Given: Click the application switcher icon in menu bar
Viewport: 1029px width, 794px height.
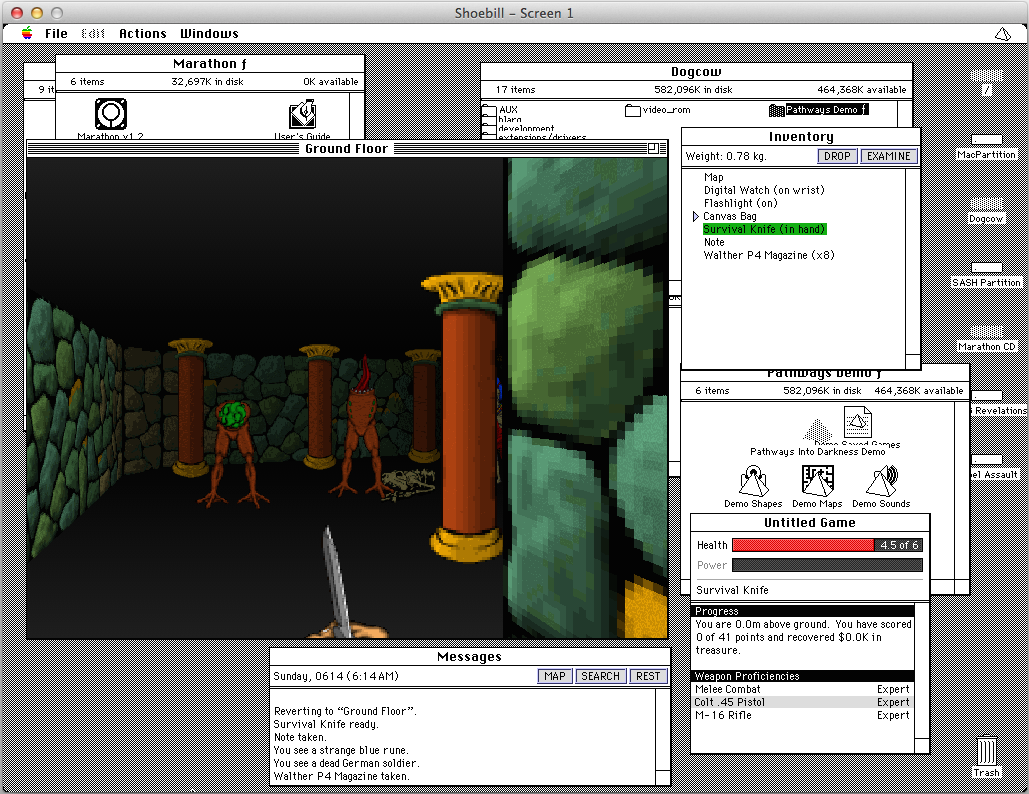Looking at the screenshot, I should tap(1003, 33).
